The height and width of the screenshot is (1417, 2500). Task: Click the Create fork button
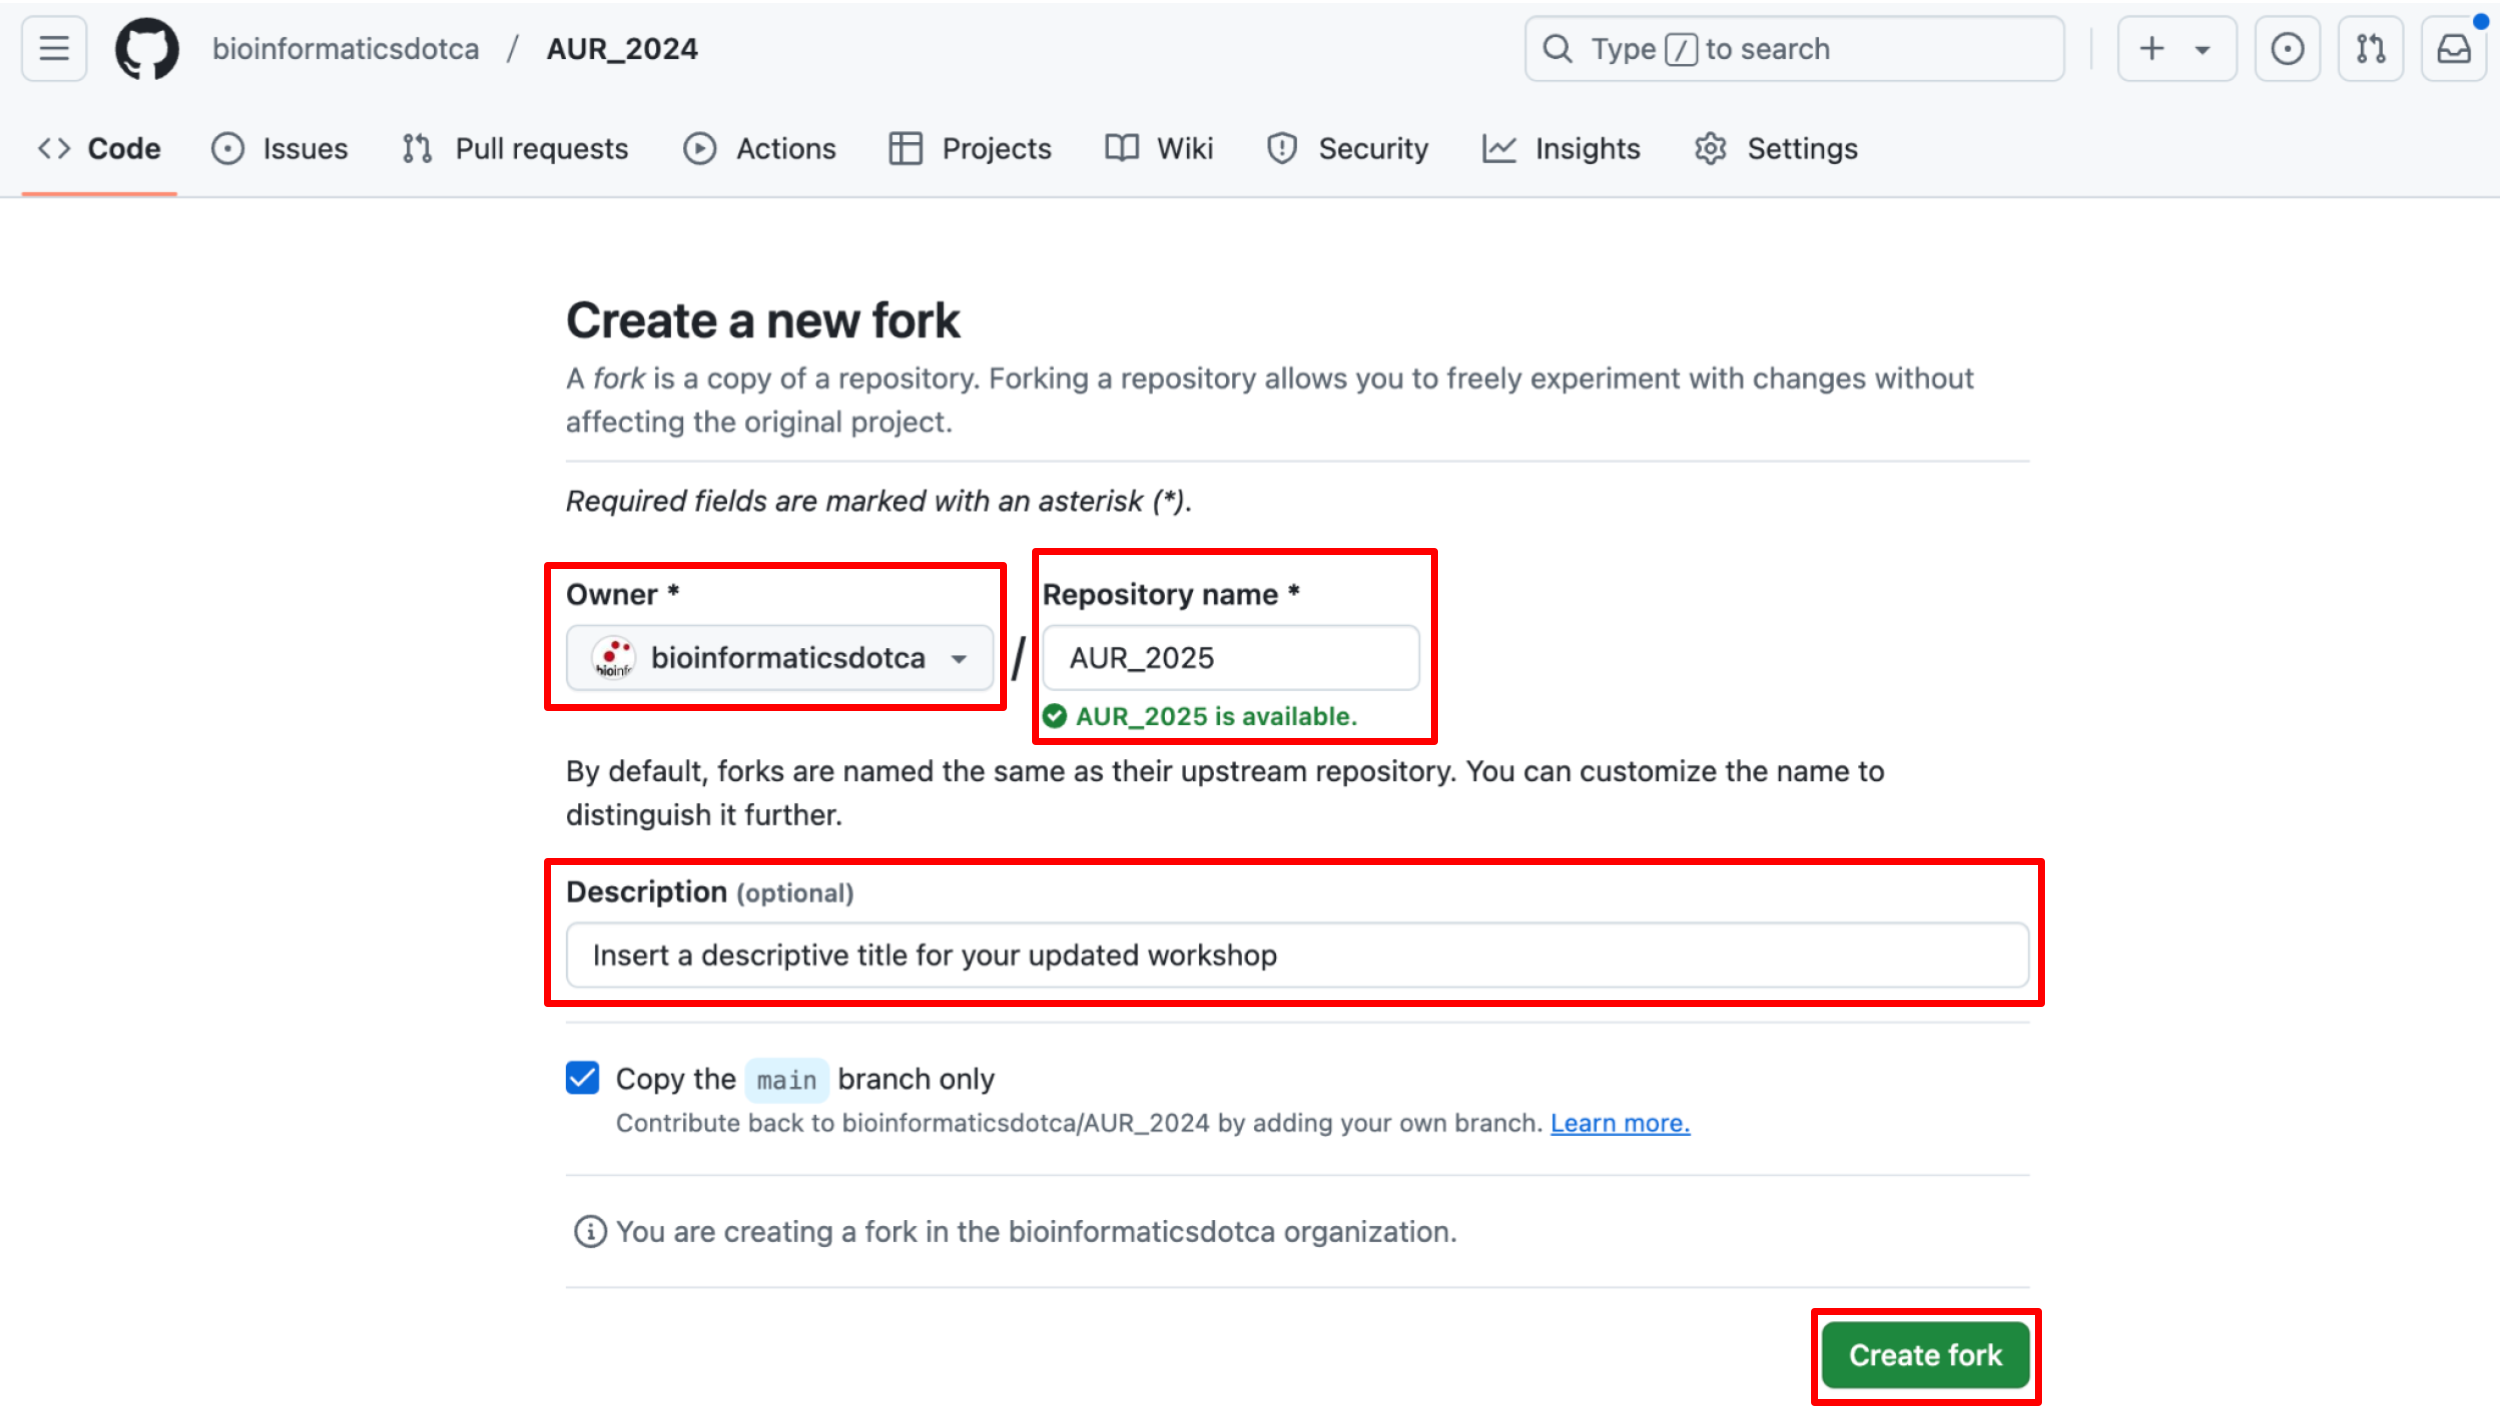[x=1925, y=1355]
